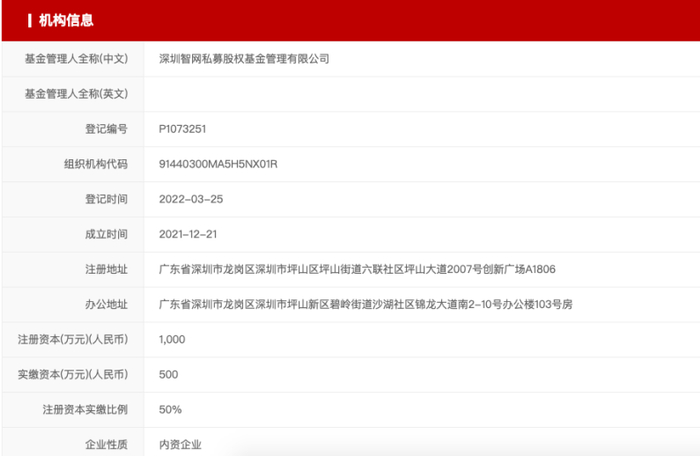
Task: Click the 登记时间 label
Action: (x=106, y=199)
